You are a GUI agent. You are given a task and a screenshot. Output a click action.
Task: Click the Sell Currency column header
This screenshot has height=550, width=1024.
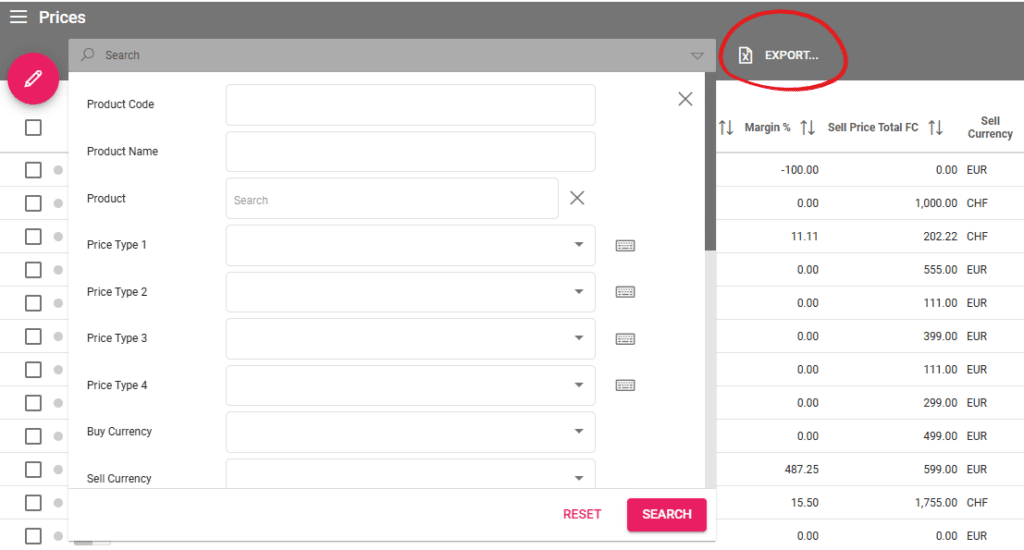(990, 127)
